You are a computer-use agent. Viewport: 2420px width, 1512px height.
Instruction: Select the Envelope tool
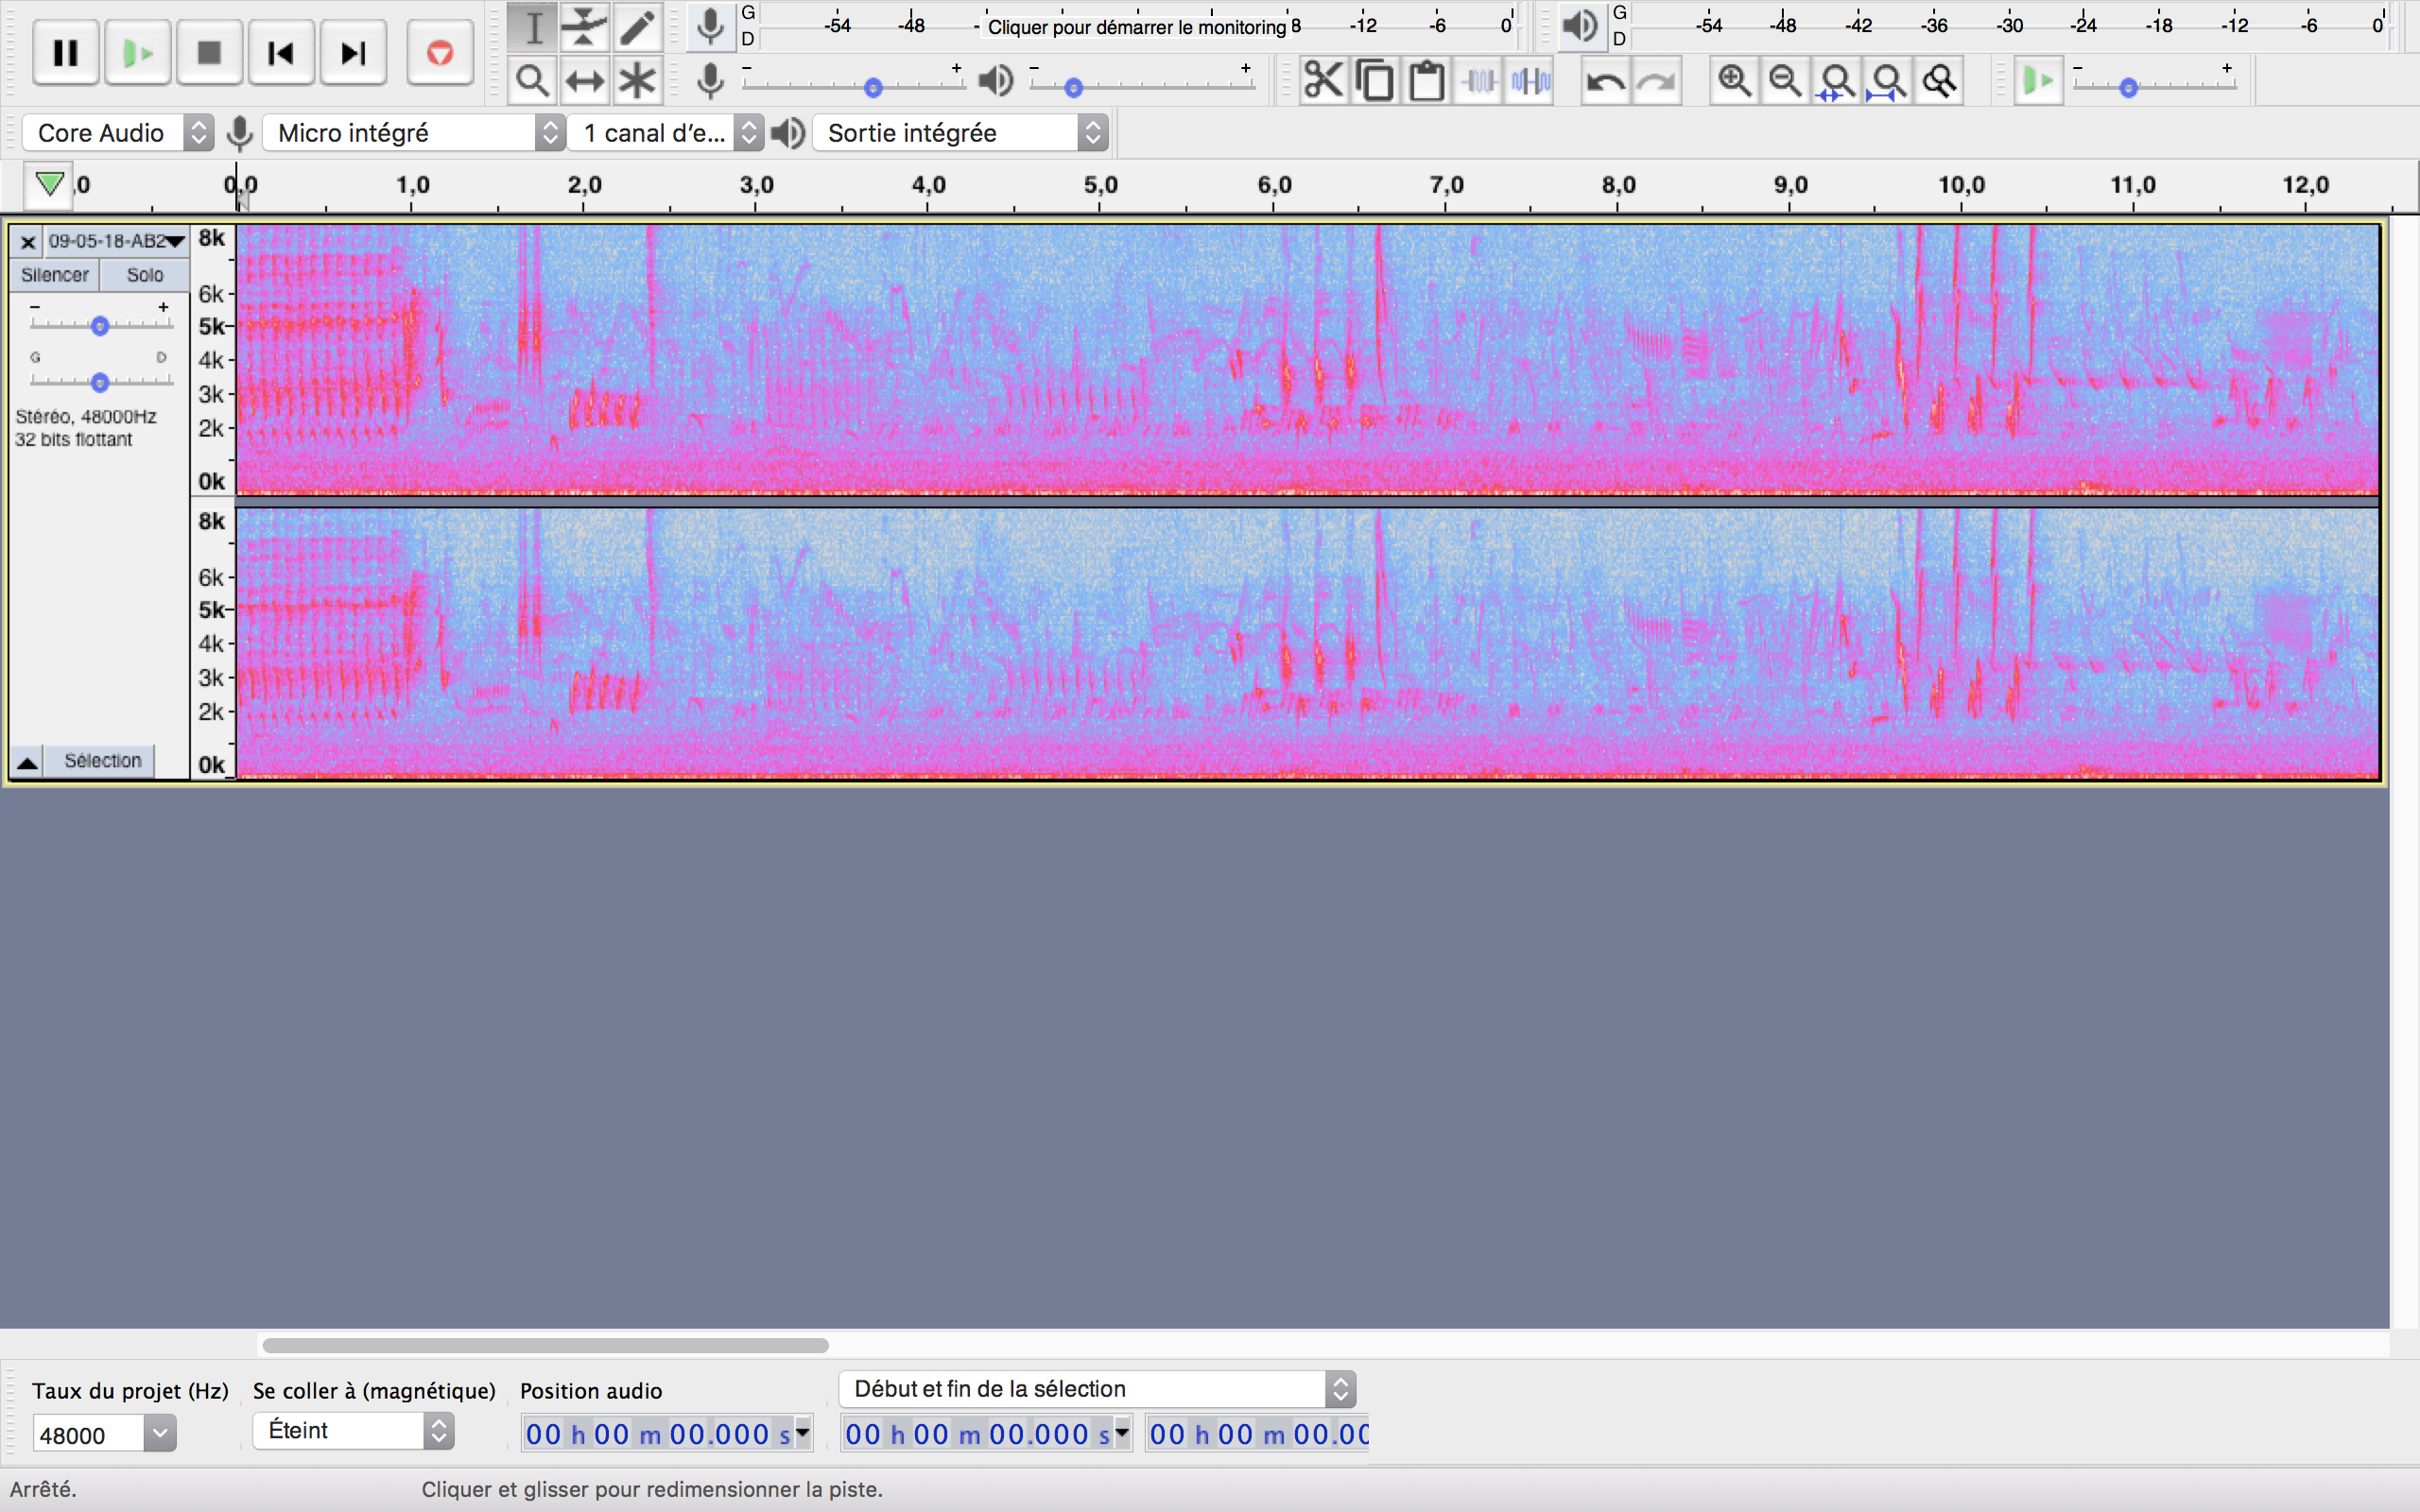584,28
